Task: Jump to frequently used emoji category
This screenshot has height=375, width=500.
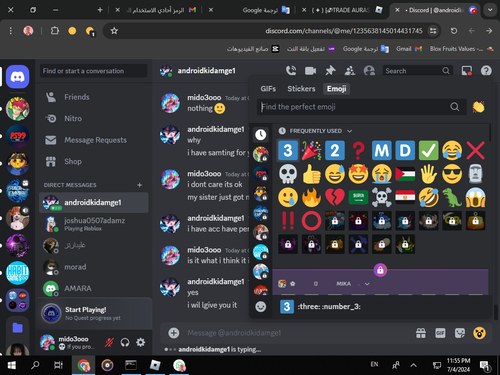Action: 261,134
